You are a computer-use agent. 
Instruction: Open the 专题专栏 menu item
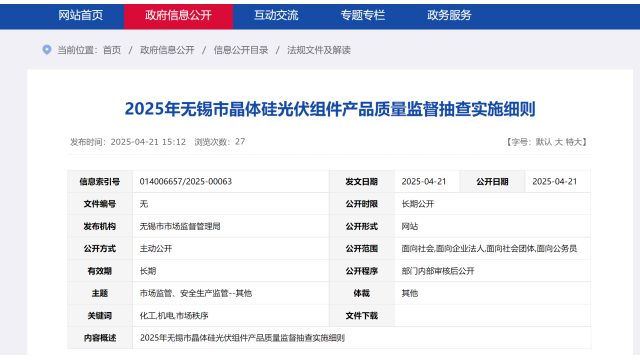coord(363,16)
